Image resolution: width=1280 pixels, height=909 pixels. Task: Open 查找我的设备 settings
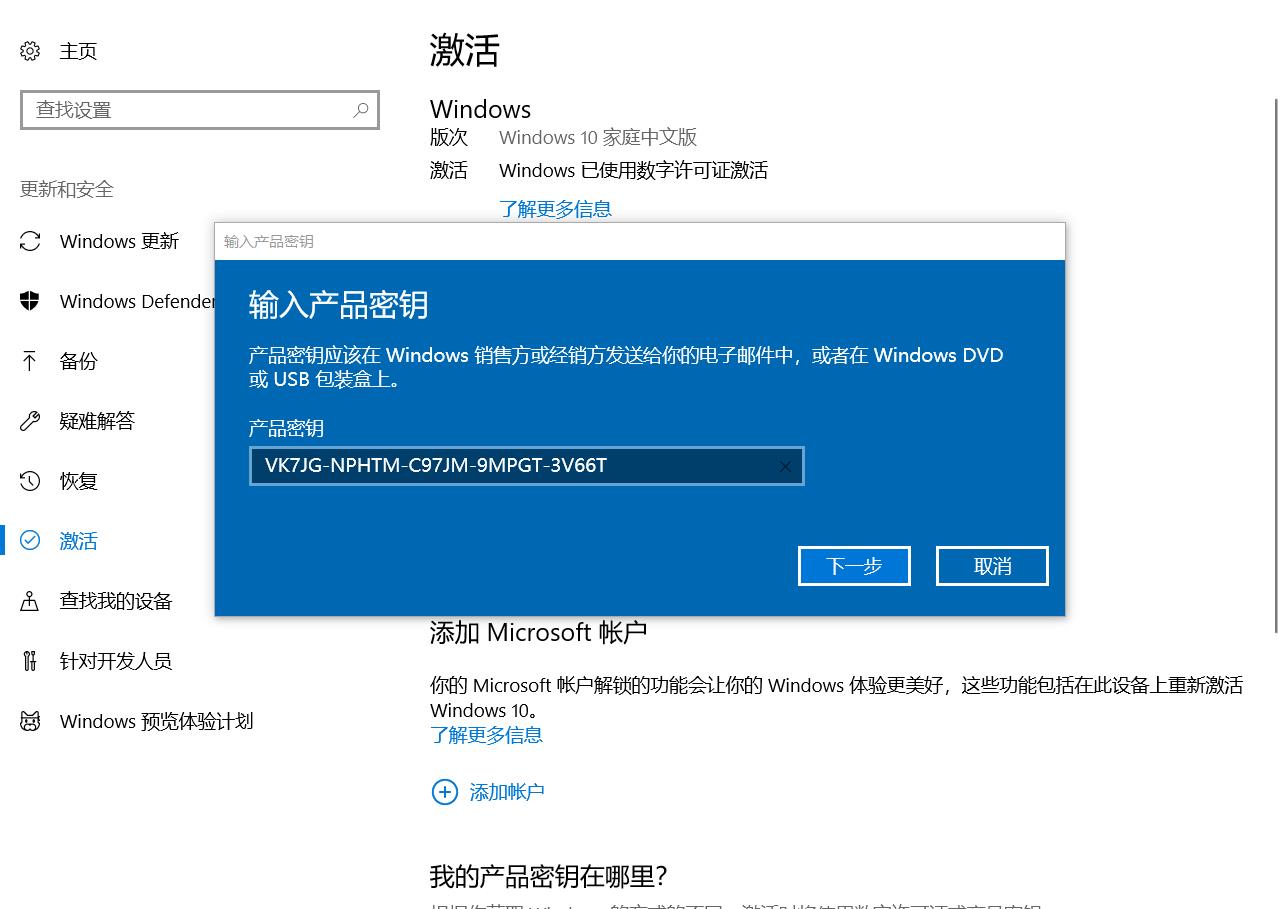(x=116, y=601)
